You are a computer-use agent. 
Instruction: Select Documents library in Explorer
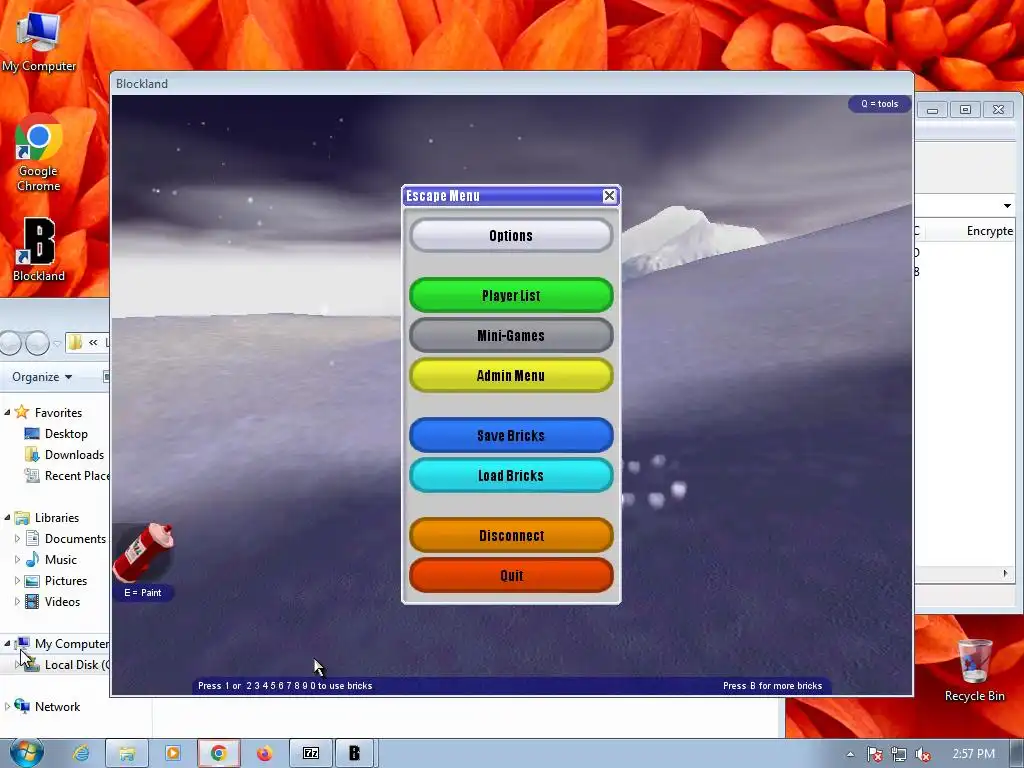tap(74, 539)
